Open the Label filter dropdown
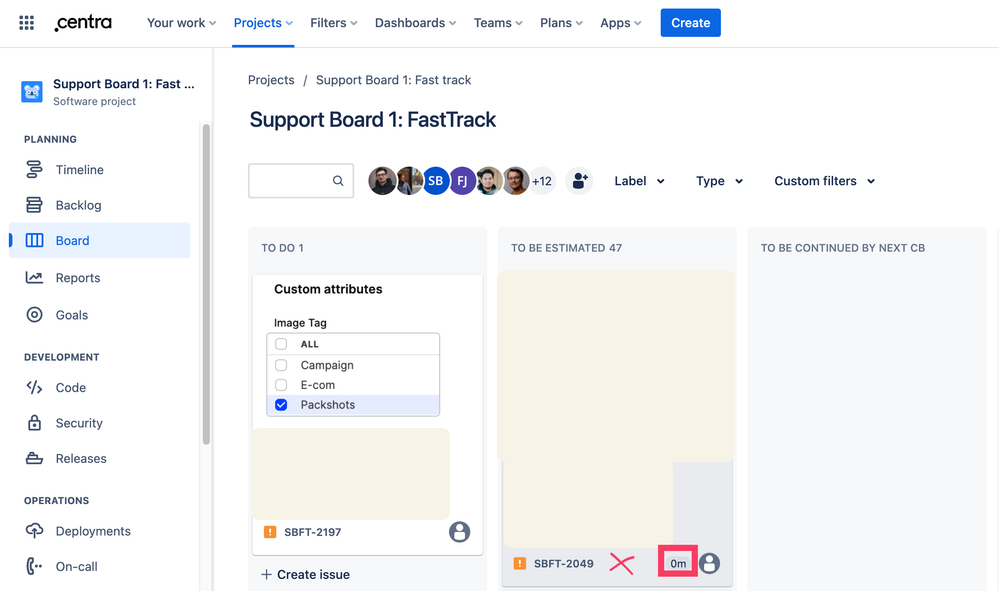Viewport: 999px width, 591px height. [x=640, y=181]
